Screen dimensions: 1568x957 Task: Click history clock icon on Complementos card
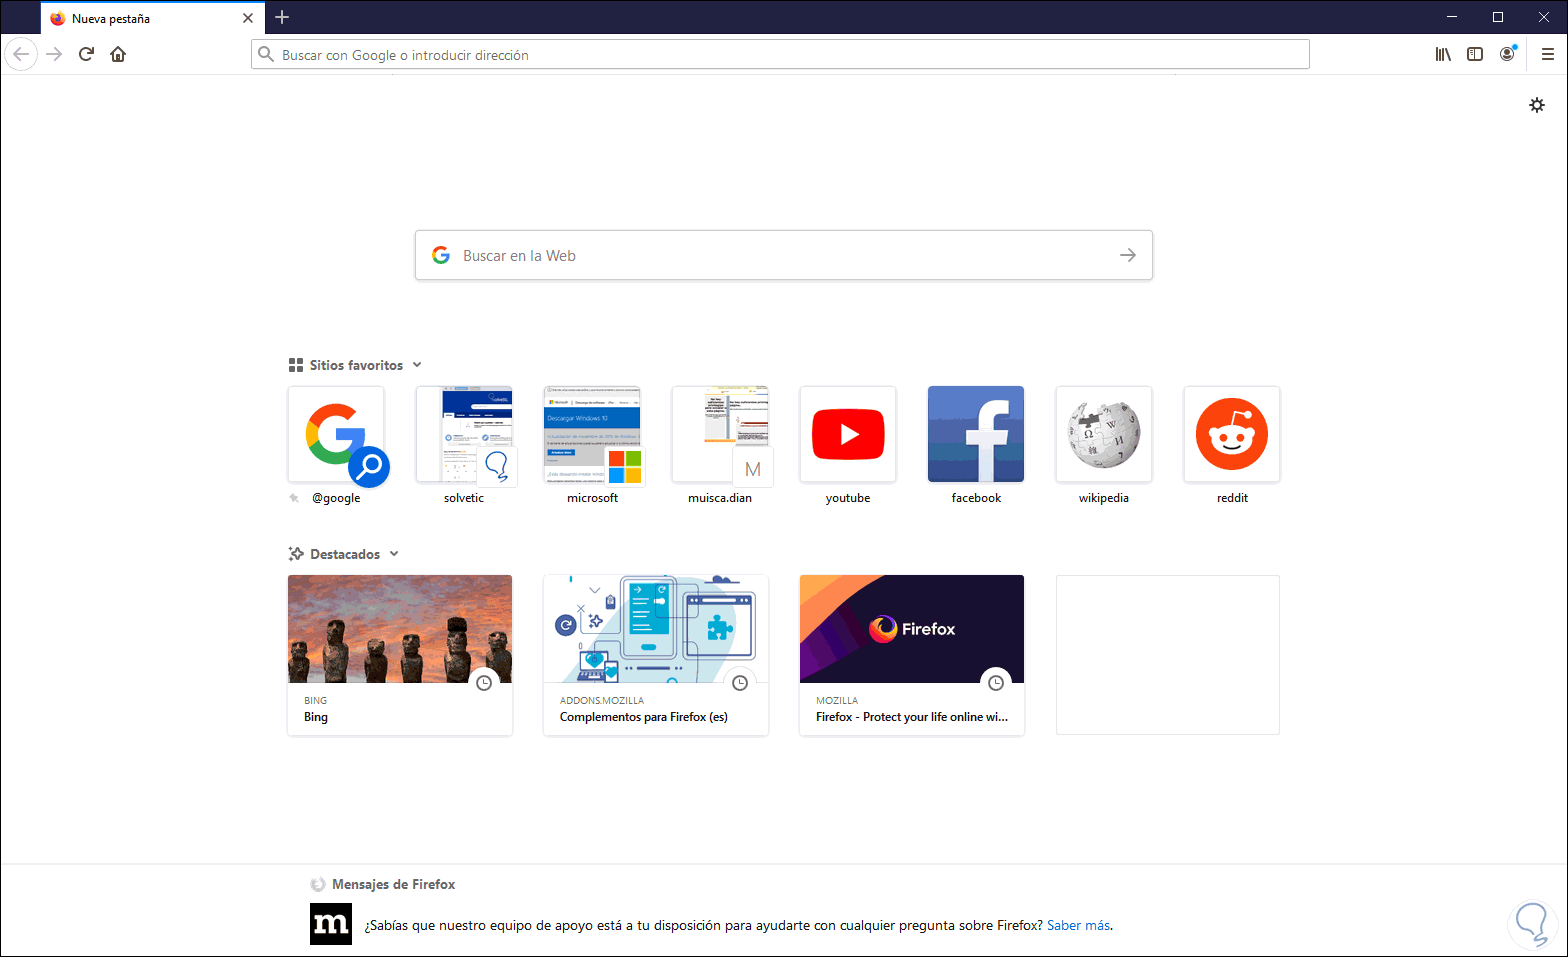point(740,683)
